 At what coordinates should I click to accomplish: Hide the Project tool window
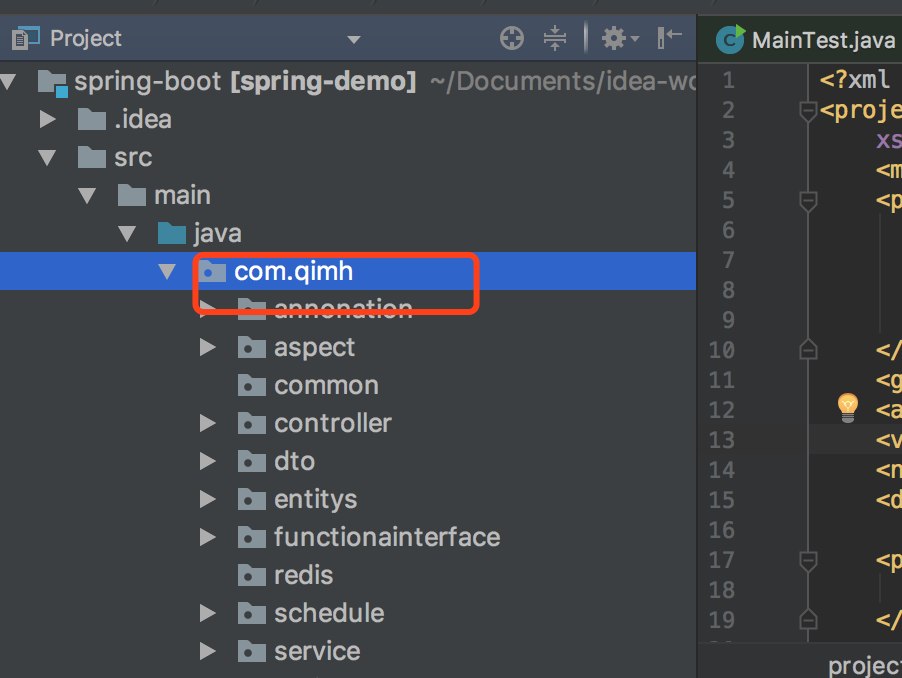click(x=669, y=38)
